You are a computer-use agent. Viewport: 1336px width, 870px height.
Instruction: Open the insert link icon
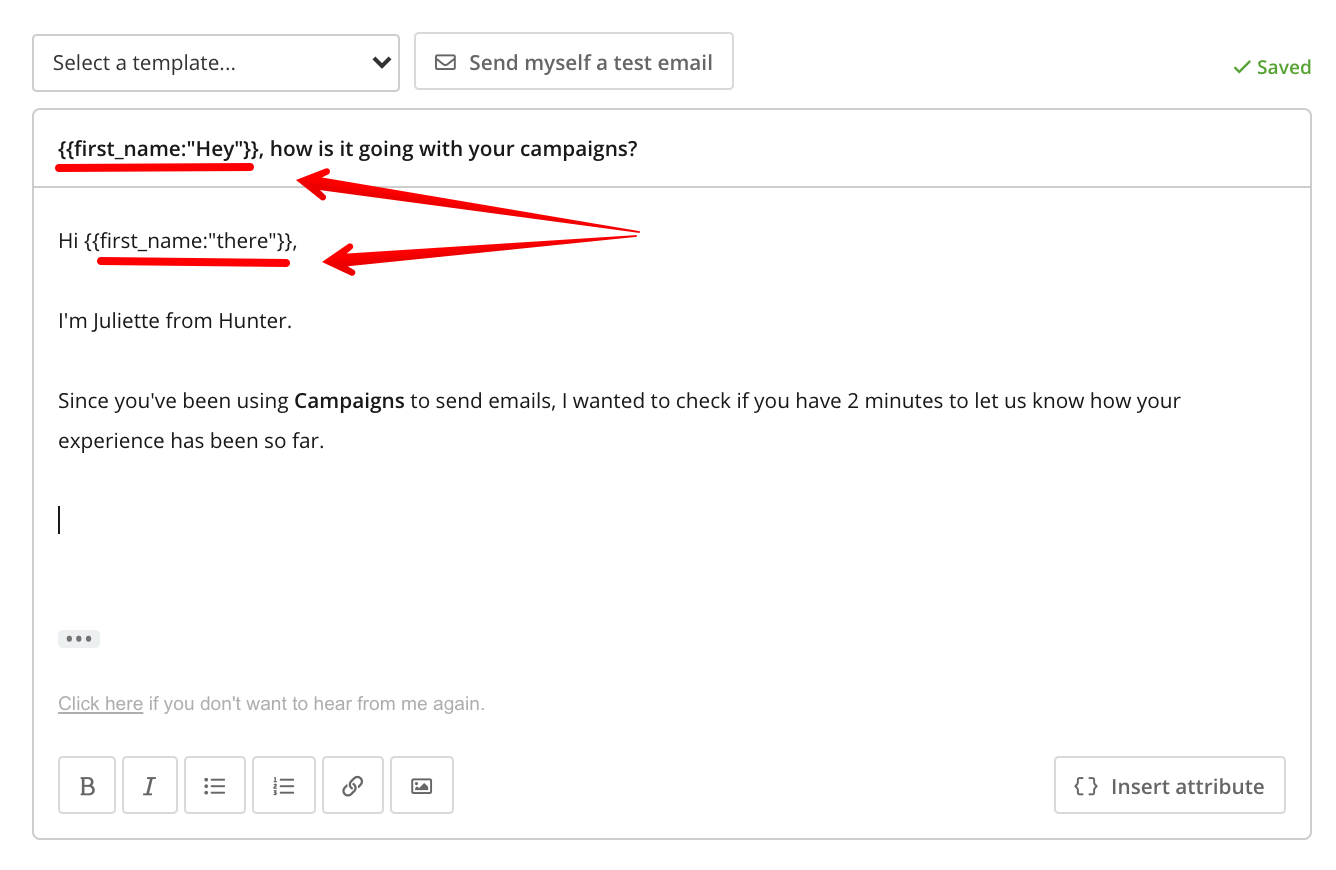[352, 785]
